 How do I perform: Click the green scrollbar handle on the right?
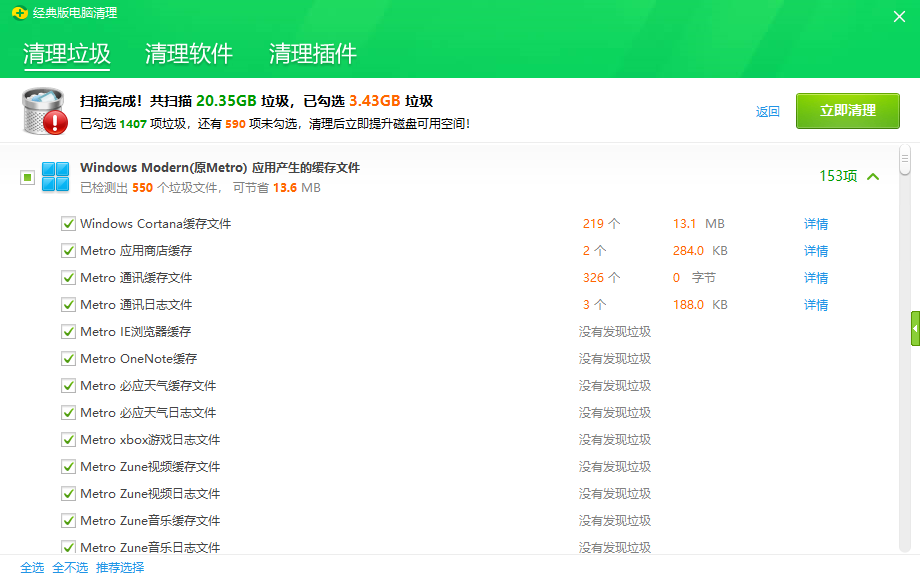coord(913,330)
